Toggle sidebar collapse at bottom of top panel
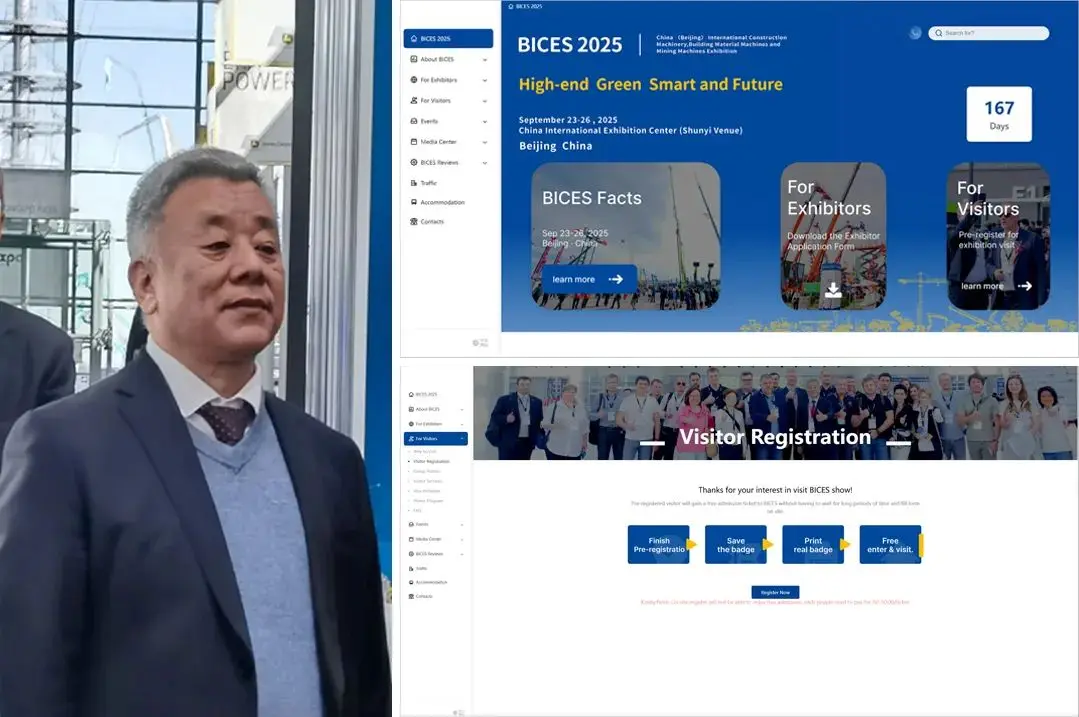Viewport: 1079px width, 717px height. click(x=481, y=343)
